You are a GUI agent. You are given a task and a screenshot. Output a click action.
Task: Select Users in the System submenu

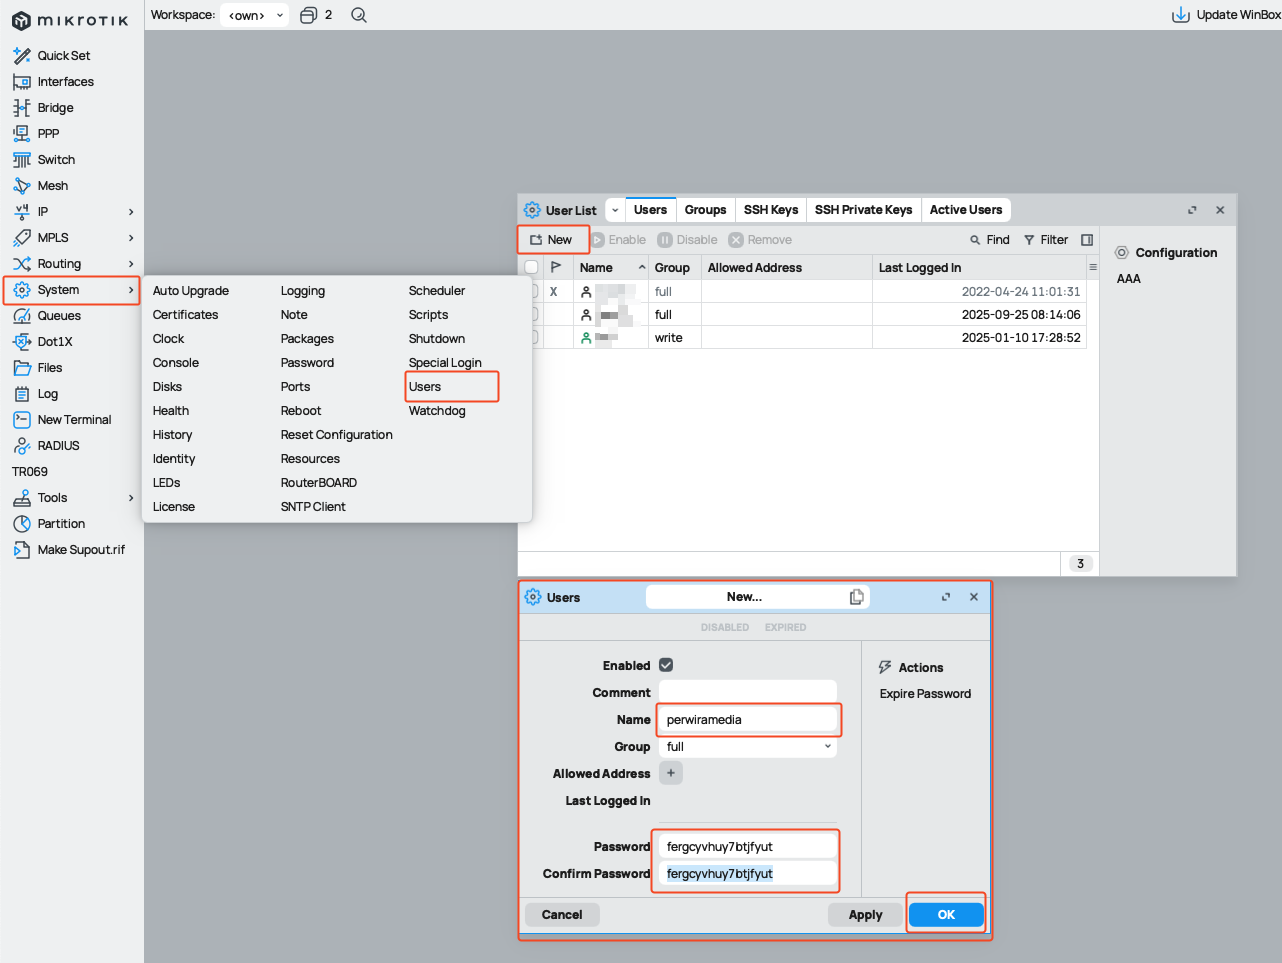425,387
